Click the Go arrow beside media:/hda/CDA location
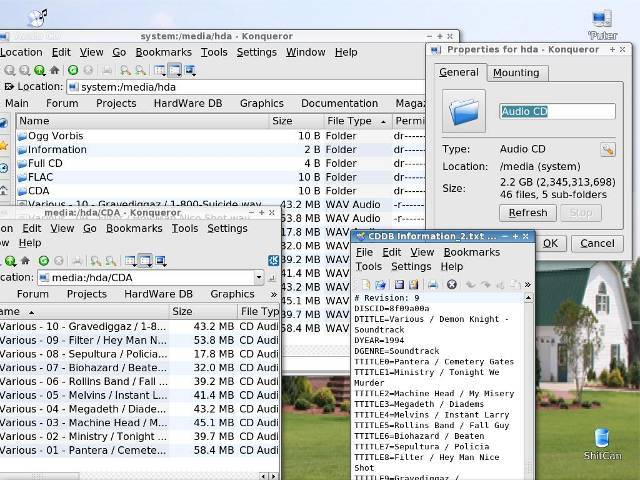This screenshot has height=480, width=640. 272,278
